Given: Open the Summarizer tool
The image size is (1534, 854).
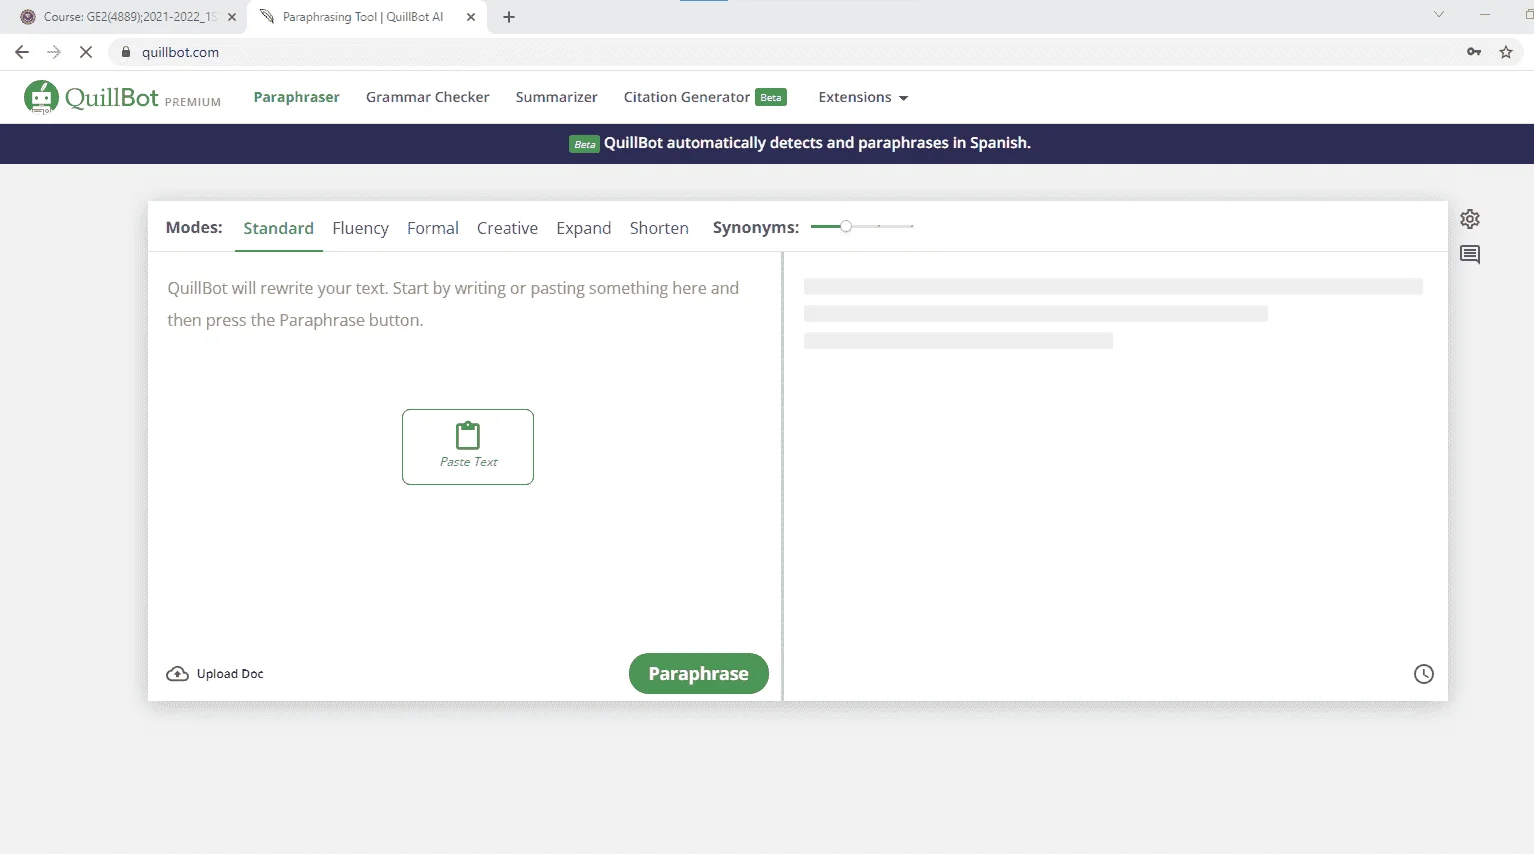Looking at the screenshot, I should tap(557, 97).
